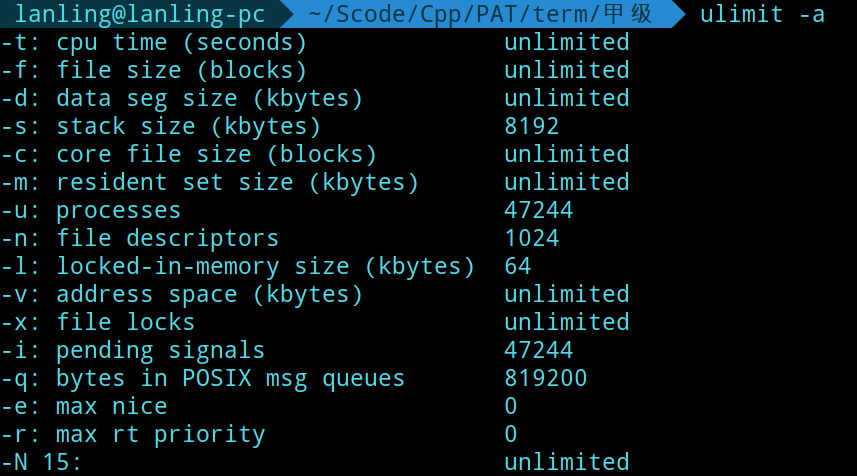
Task: Click the file descriptors value 1024
Action: (531, 238)
